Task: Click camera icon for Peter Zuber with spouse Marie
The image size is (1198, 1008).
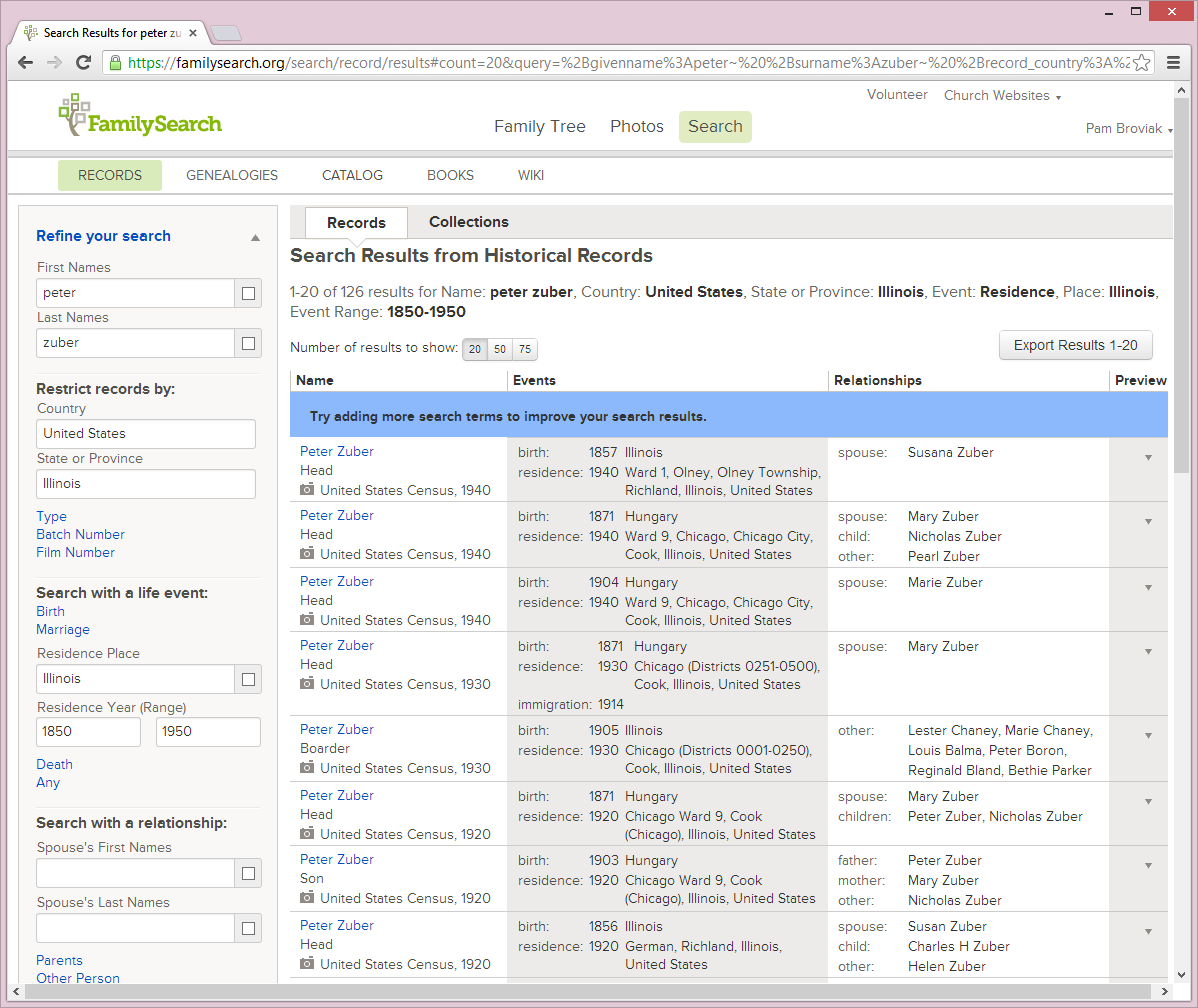Action: 307,619
